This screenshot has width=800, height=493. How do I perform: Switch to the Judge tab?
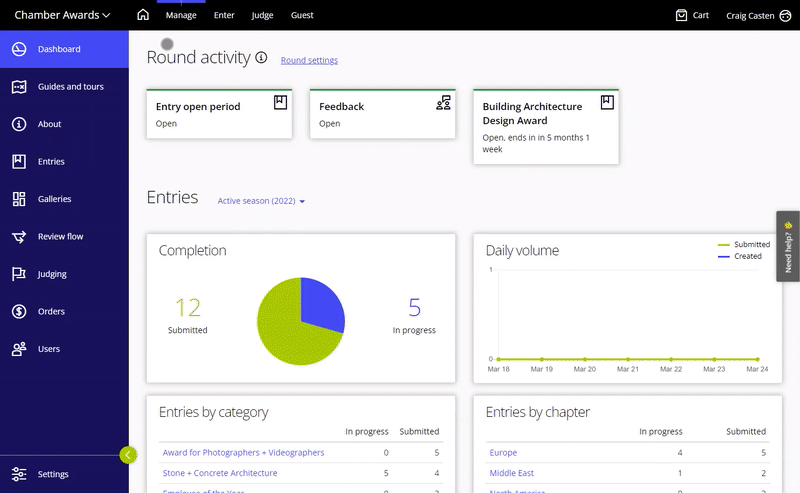click(262, 15)
